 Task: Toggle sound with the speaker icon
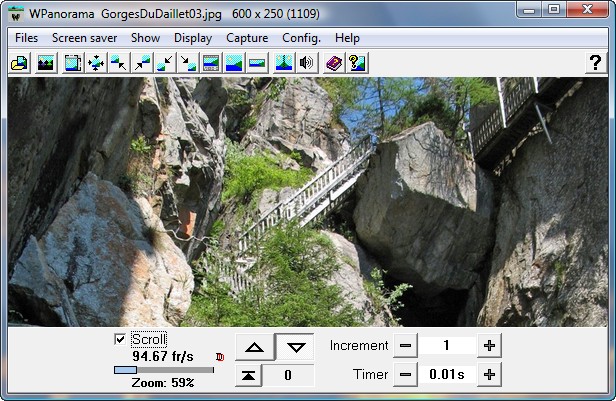[307, 63]
